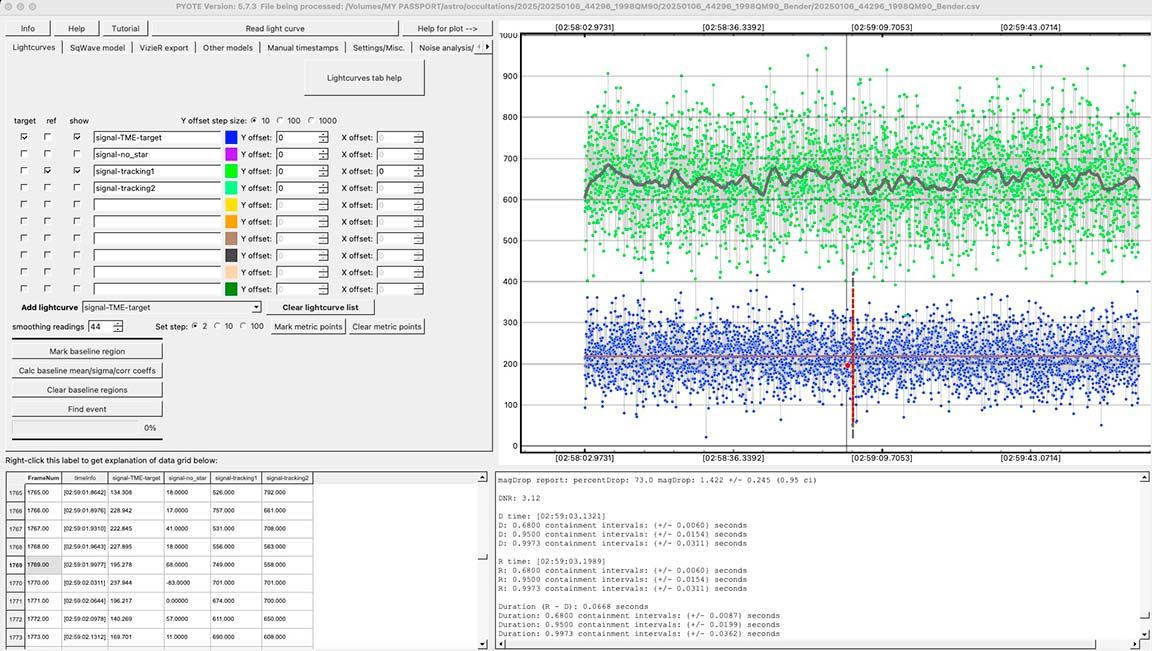Toggle show box for signal-TME-target
This screenshot has height=651, width=1152.
[x=77, y=137]
